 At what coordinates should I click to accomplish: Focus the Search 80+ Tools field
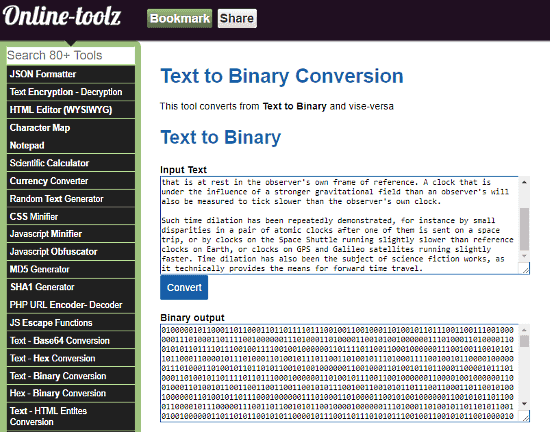pos(71,55)
